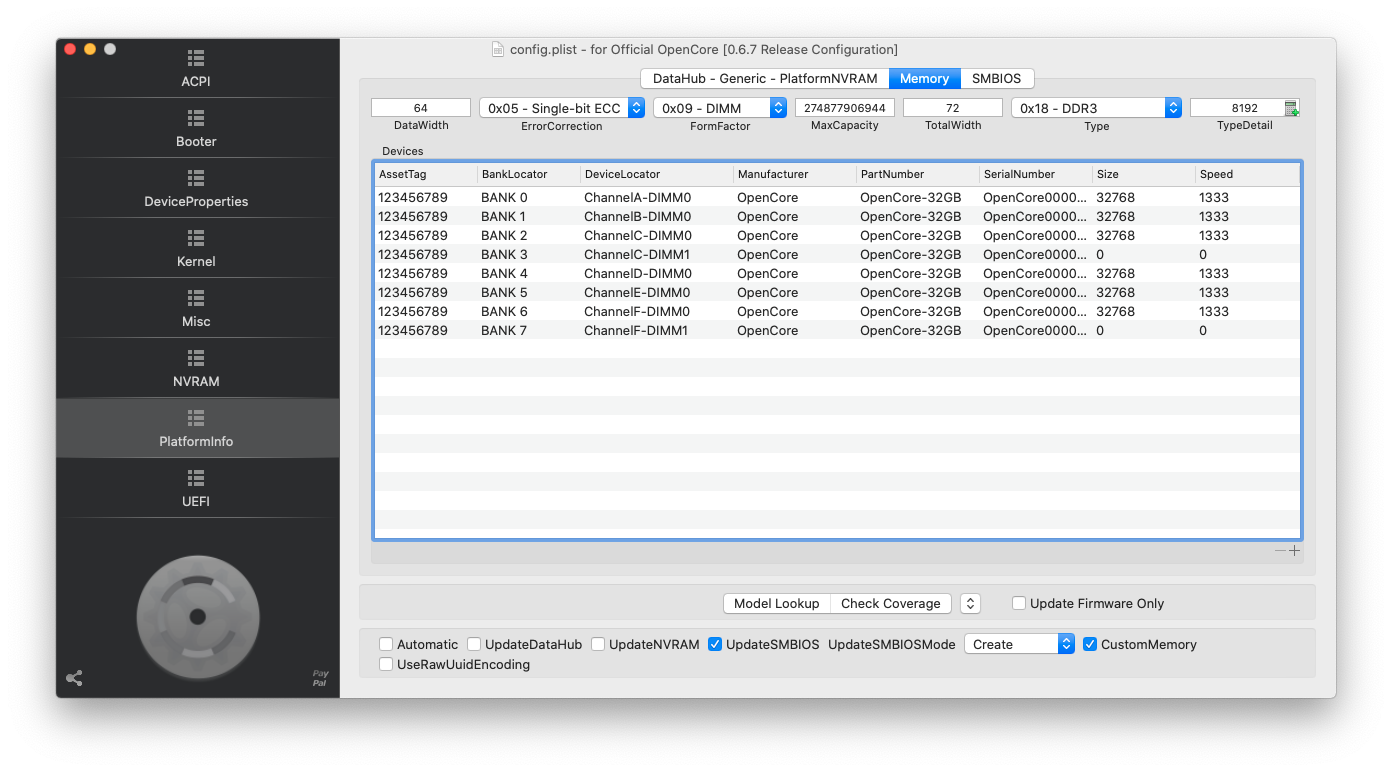
Task: Select the Kernel sidebar section
Action: [x=196, y=248]
